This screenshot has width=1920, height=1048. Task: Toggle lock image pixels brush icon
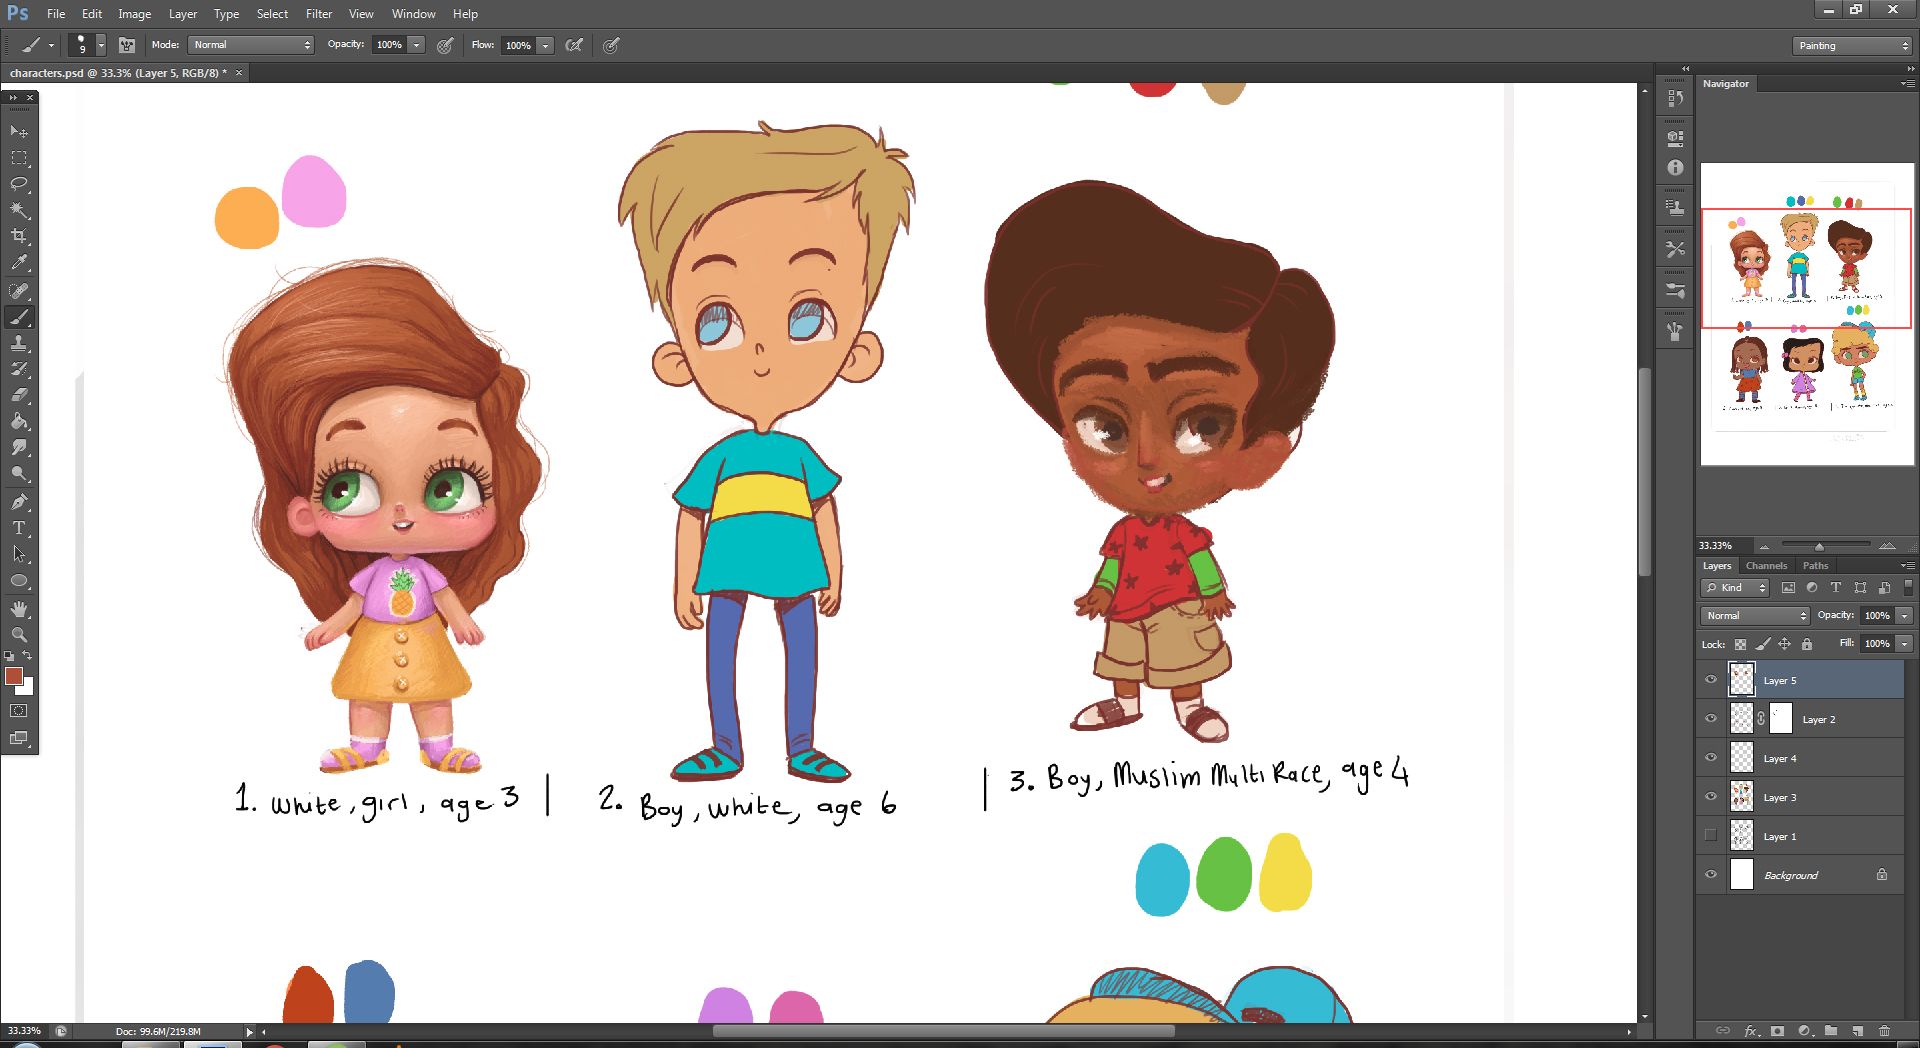1762,644
